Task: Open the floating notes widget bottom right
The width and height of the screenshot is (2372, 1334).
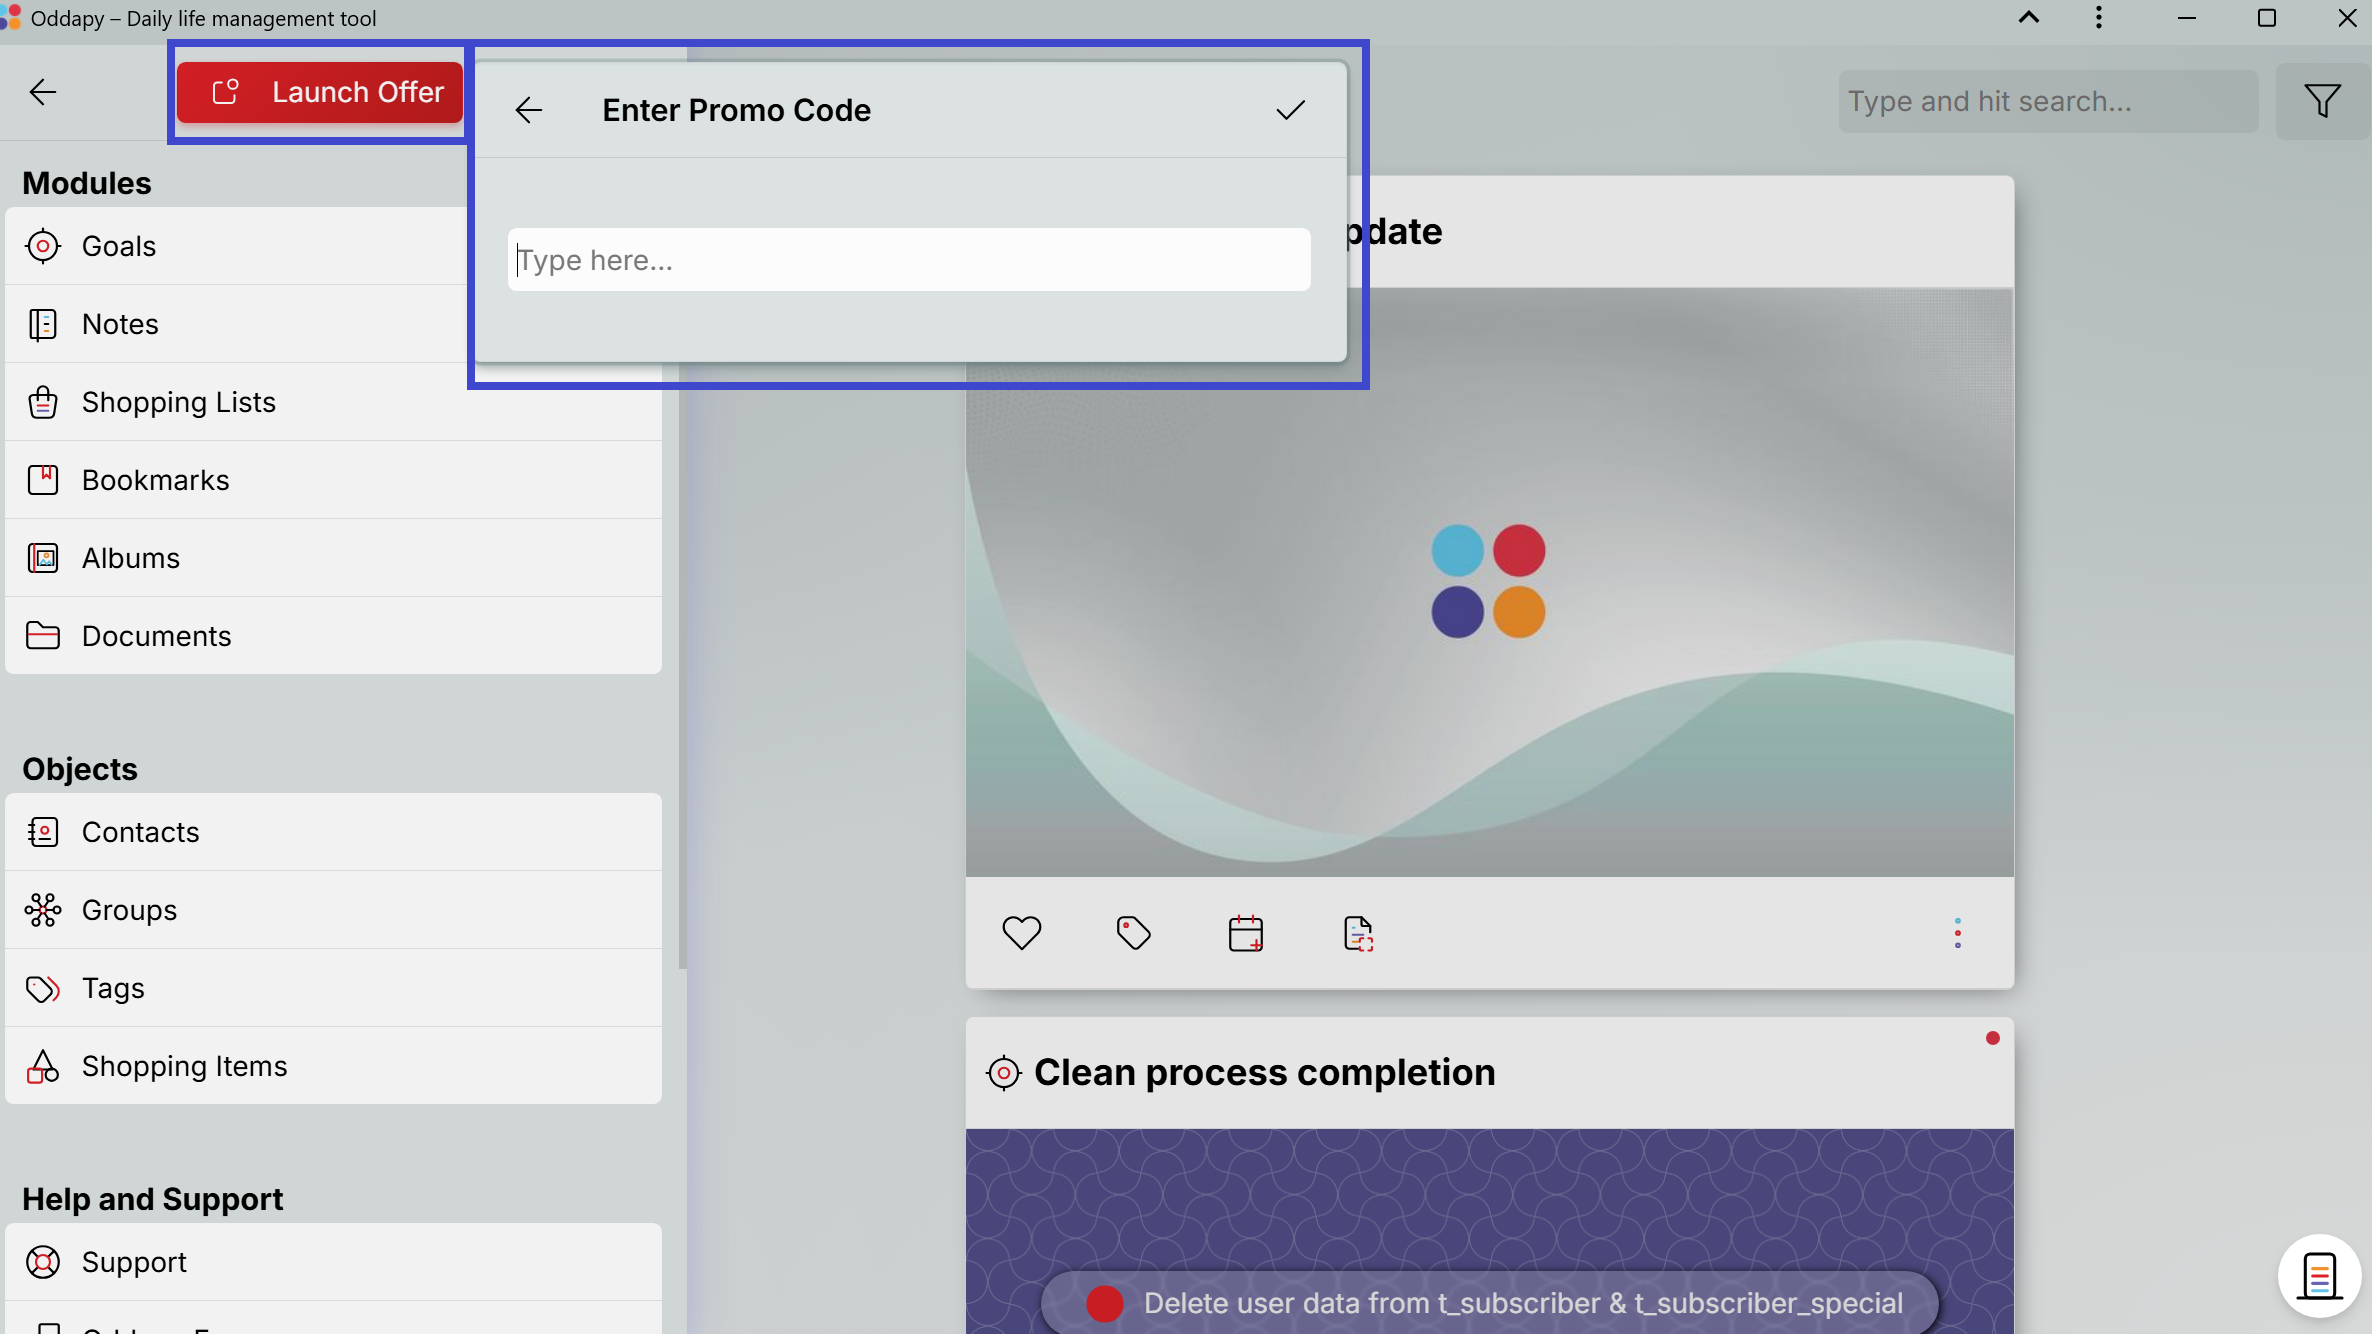Action: [2319, 1275]
